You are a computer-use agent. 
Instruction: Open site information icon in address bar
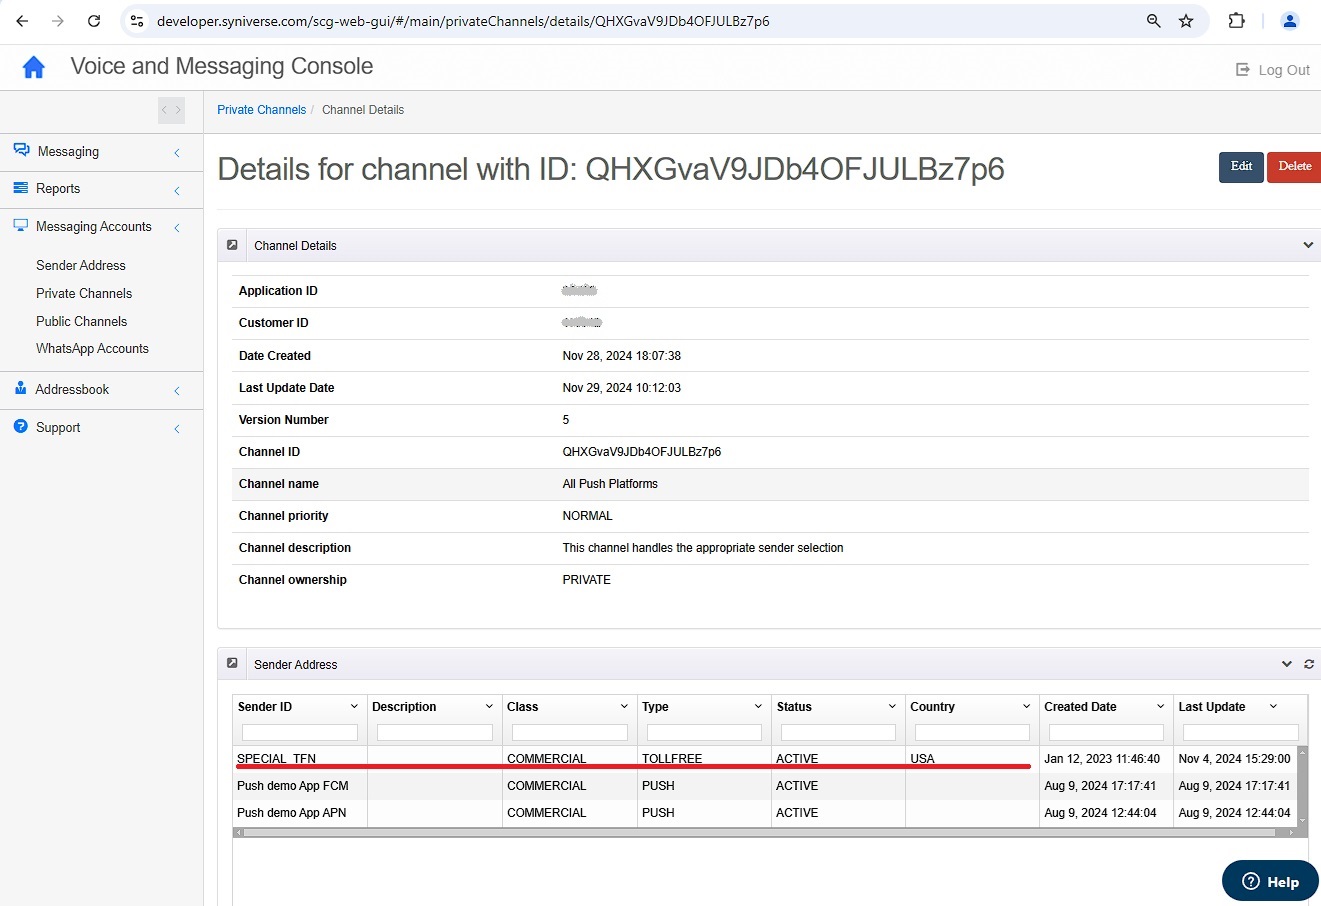click(138, 21)
